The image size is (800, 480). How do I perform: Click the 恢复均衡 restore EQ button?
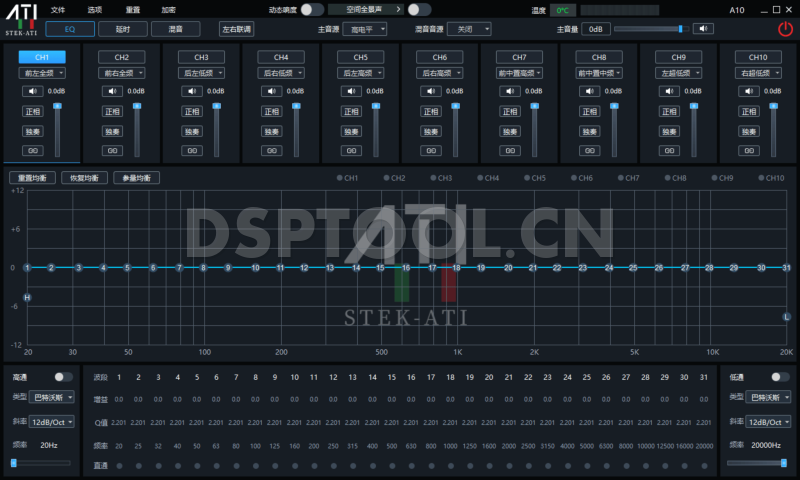point(84,178)
